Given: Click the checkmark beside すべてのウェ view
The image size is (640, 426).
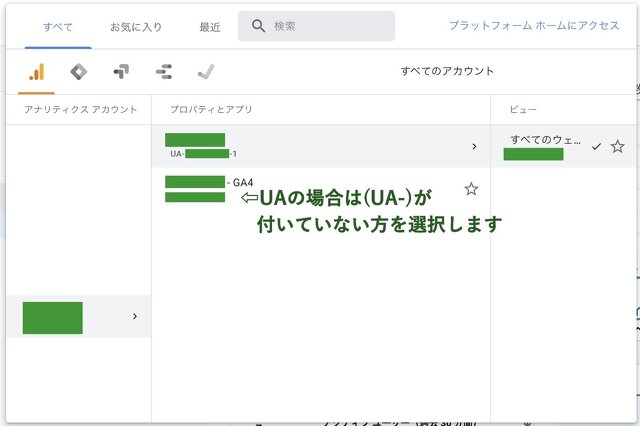Looking at the screenshot, I should [596, 147].
